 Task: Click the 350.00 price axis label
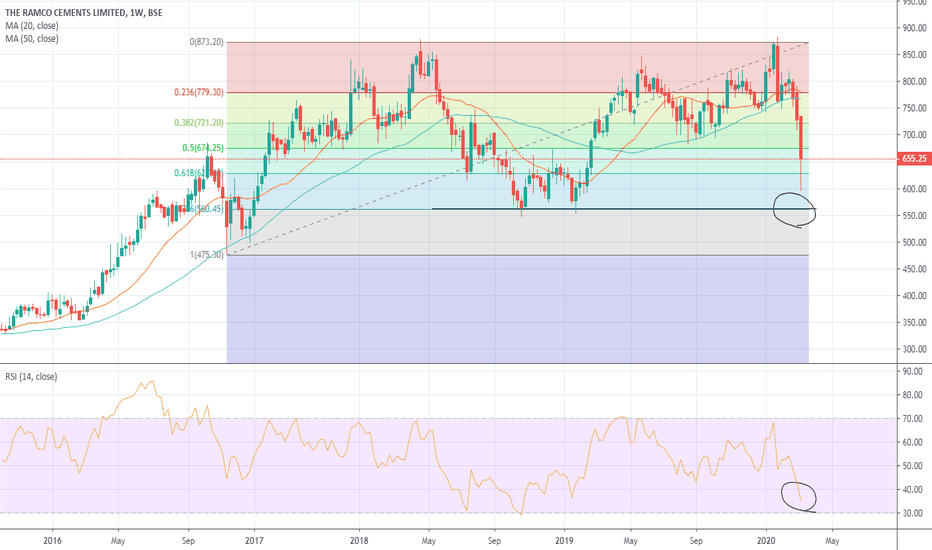point(914,323)
